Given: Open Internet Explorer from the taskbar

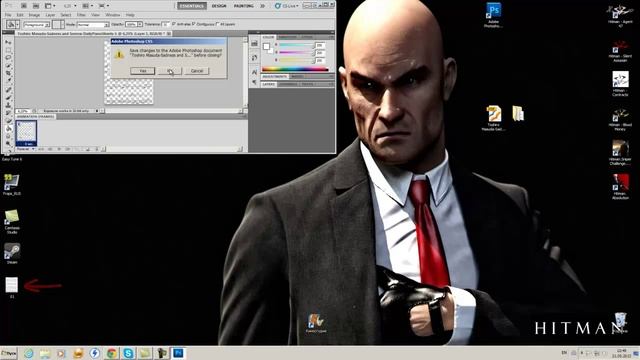Looking at the screenshot, I should pos(29,353).
